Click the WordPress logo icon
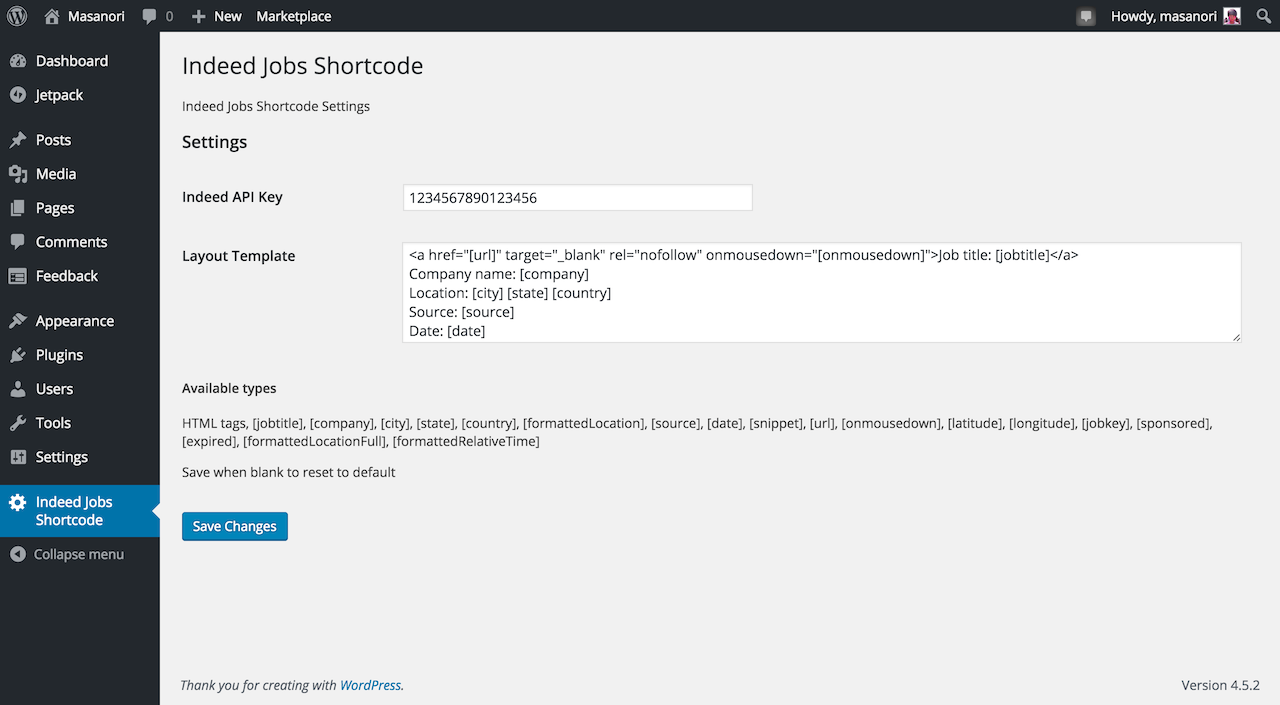This screenshot has height=705, width=1280. [17, 16]
